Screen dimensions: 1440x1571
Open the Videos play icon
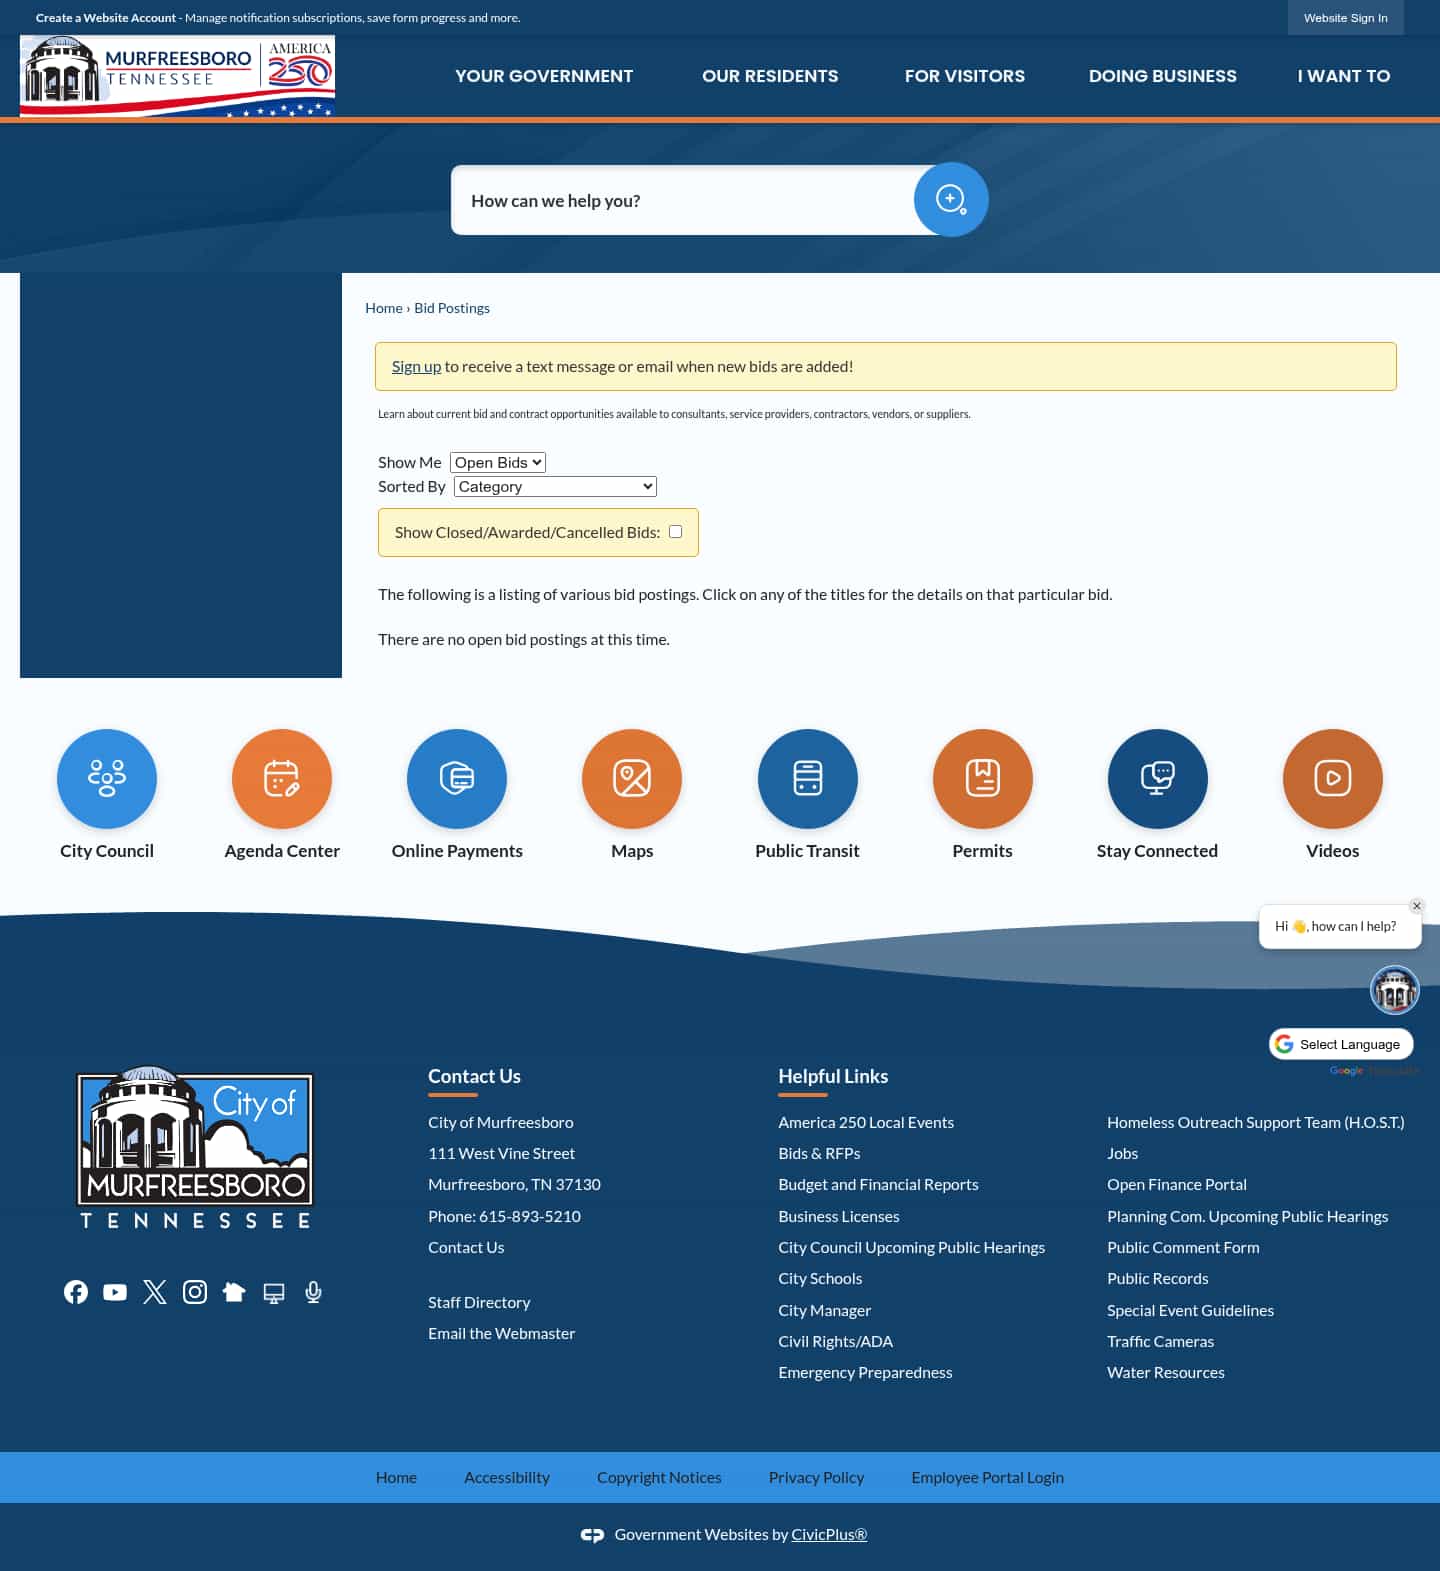pyautogui.click(x=1333, y=778)
